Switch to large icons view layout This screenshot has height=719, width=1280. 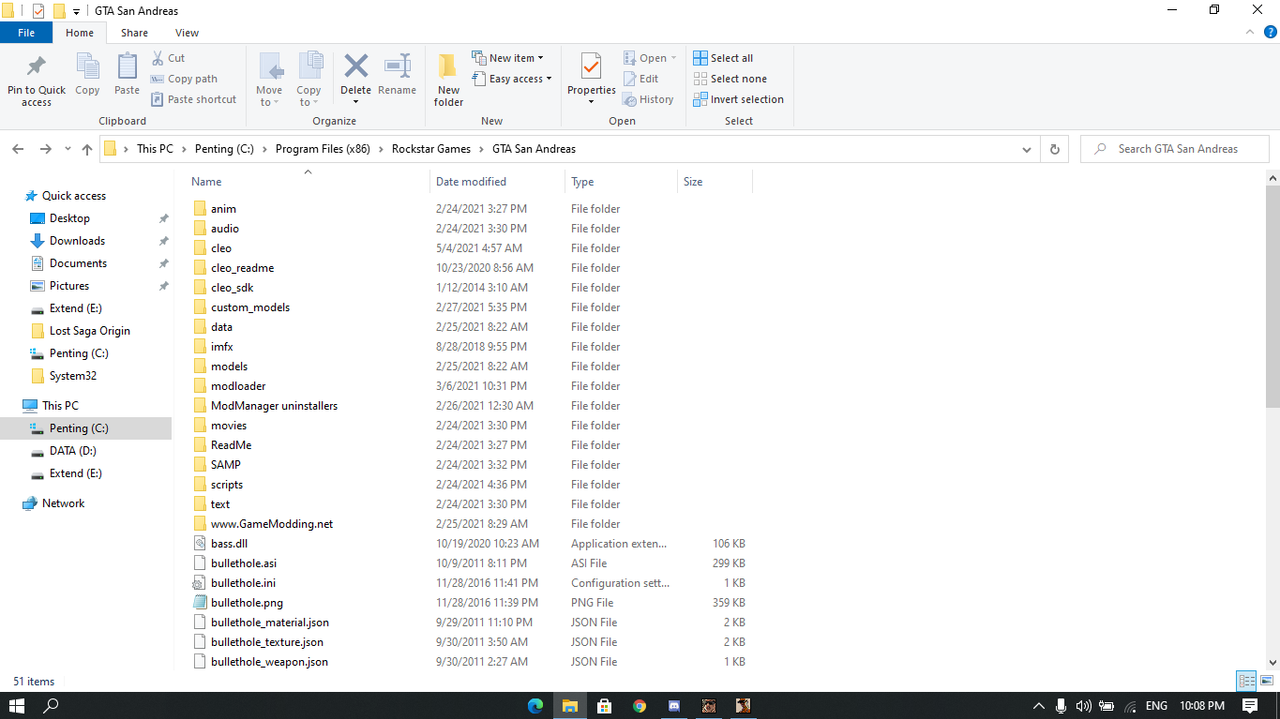coord(1267,681)
